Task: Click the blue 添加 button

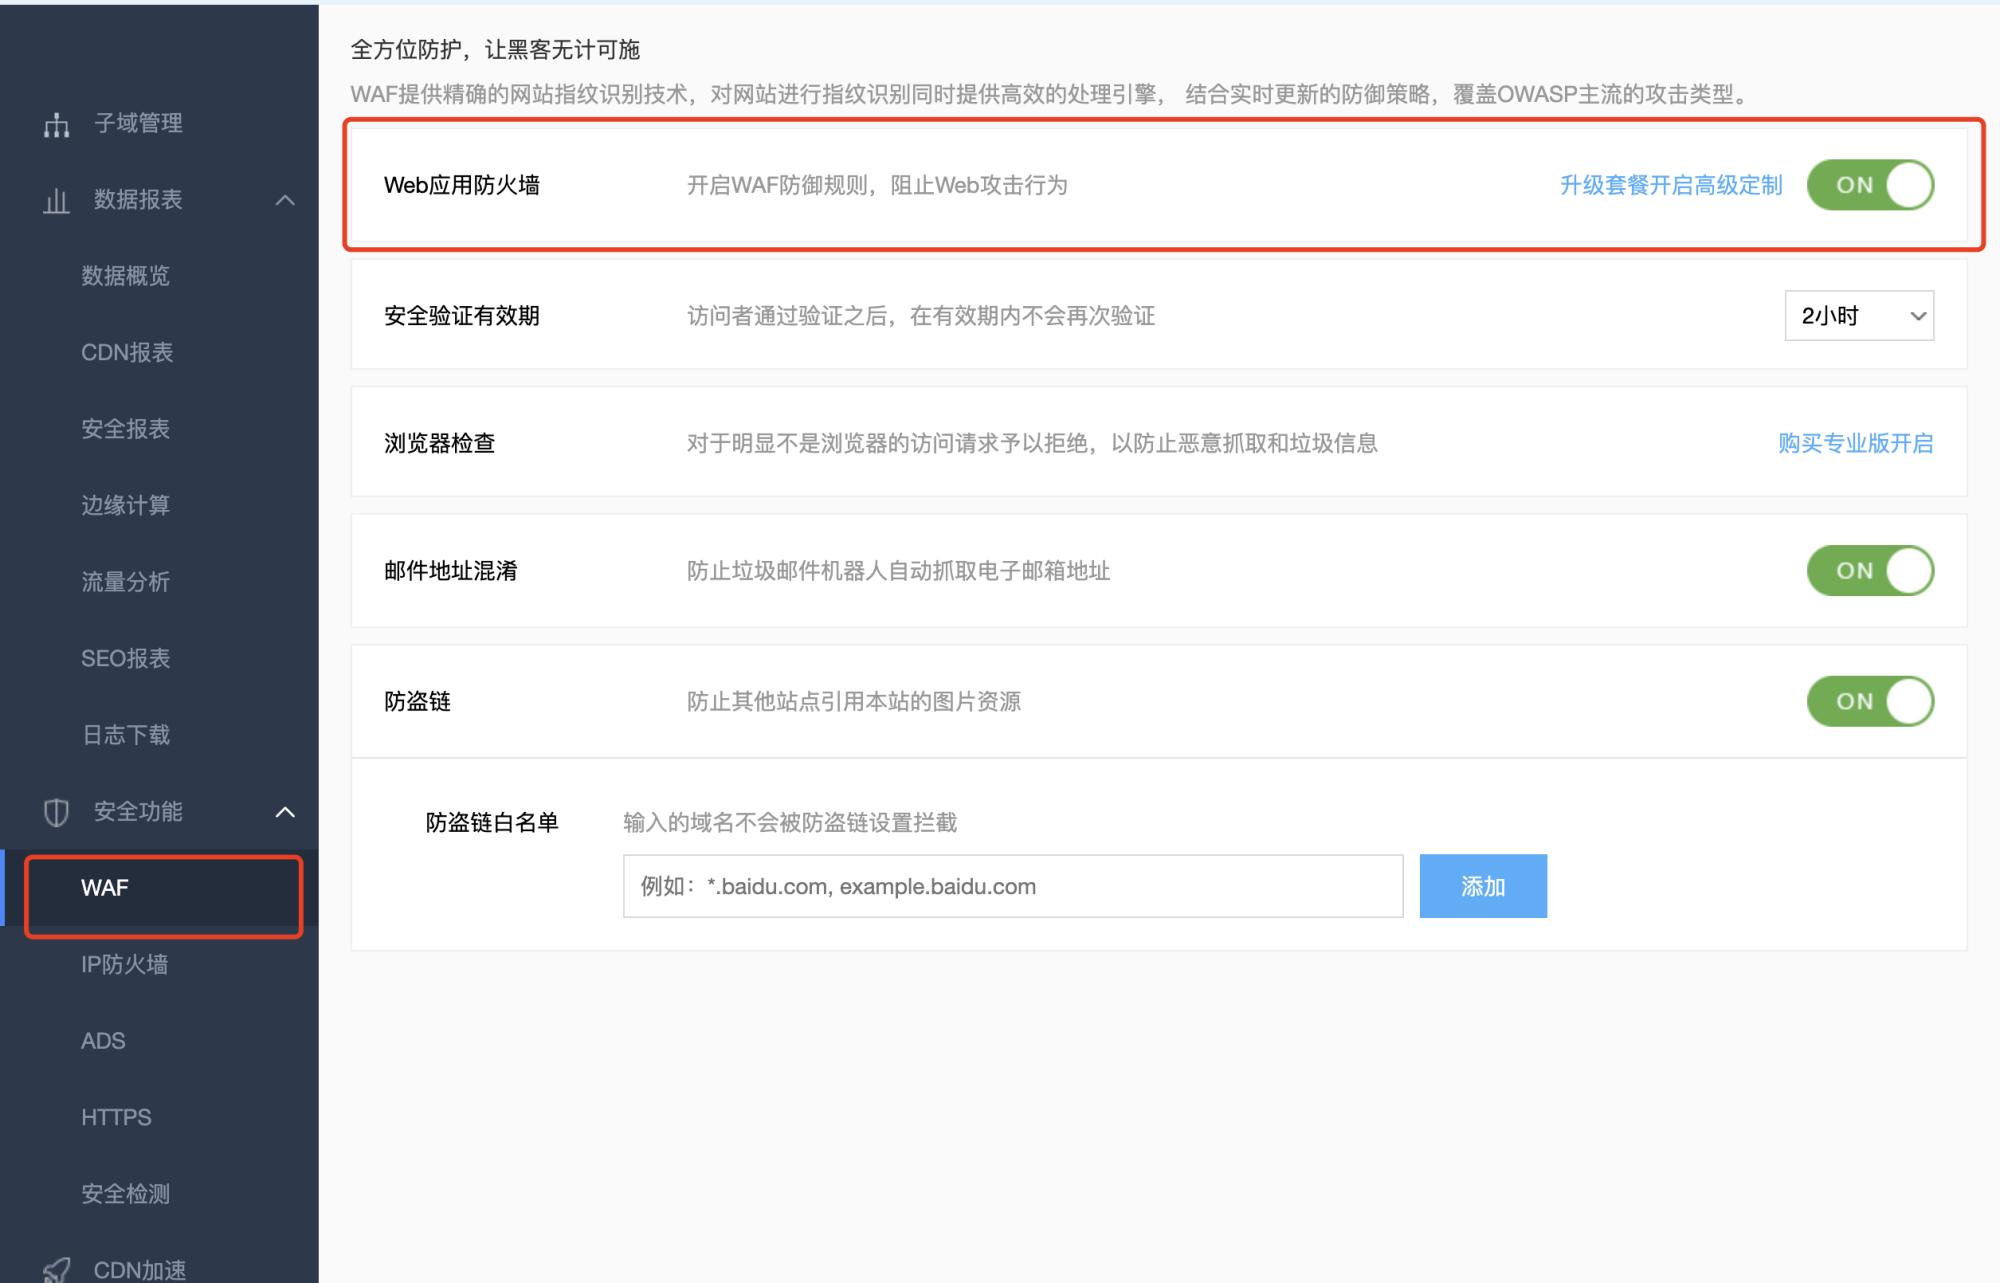Action: coord(1483,886)
